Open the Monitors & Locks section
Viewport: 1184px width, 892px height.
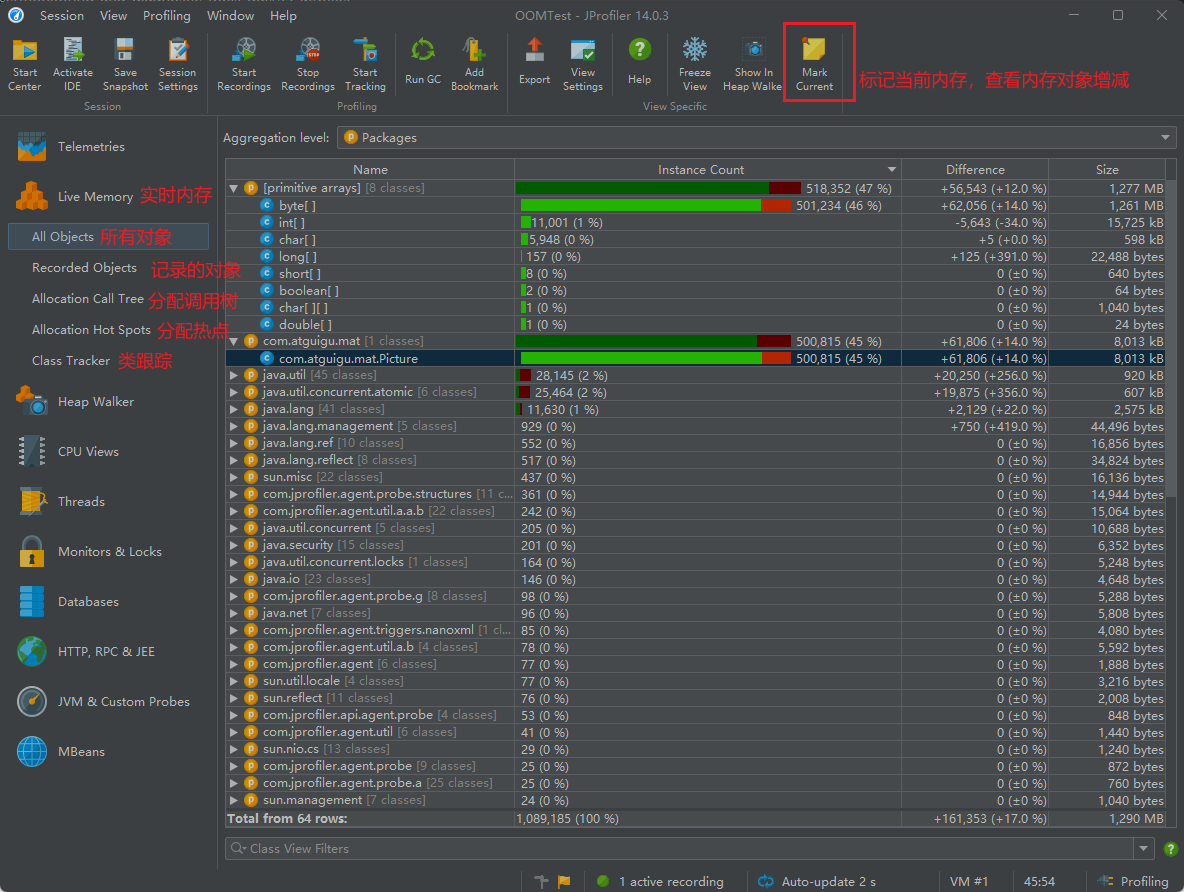(x=89, y=551)
